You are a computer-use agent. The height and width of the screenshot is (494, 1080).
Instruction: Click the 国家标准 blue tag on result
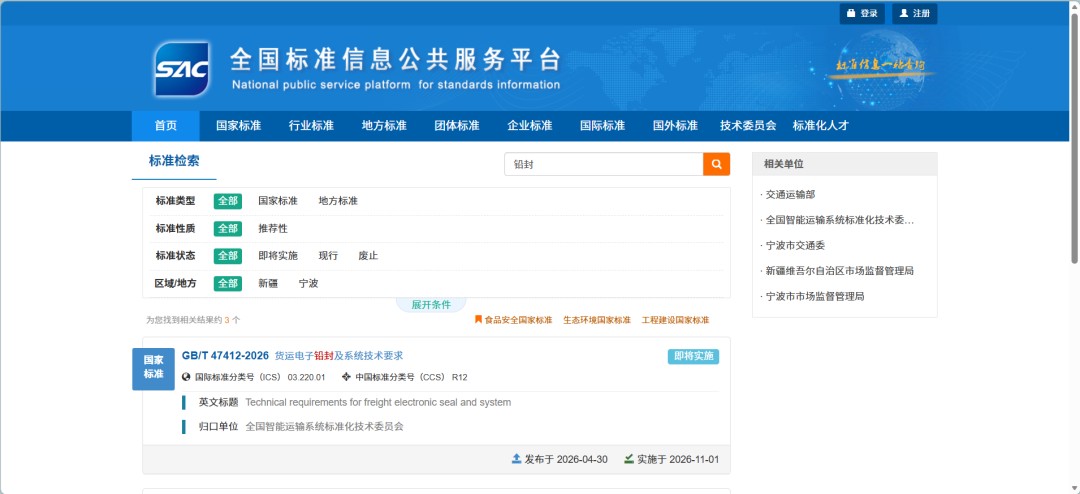point(154,367)
